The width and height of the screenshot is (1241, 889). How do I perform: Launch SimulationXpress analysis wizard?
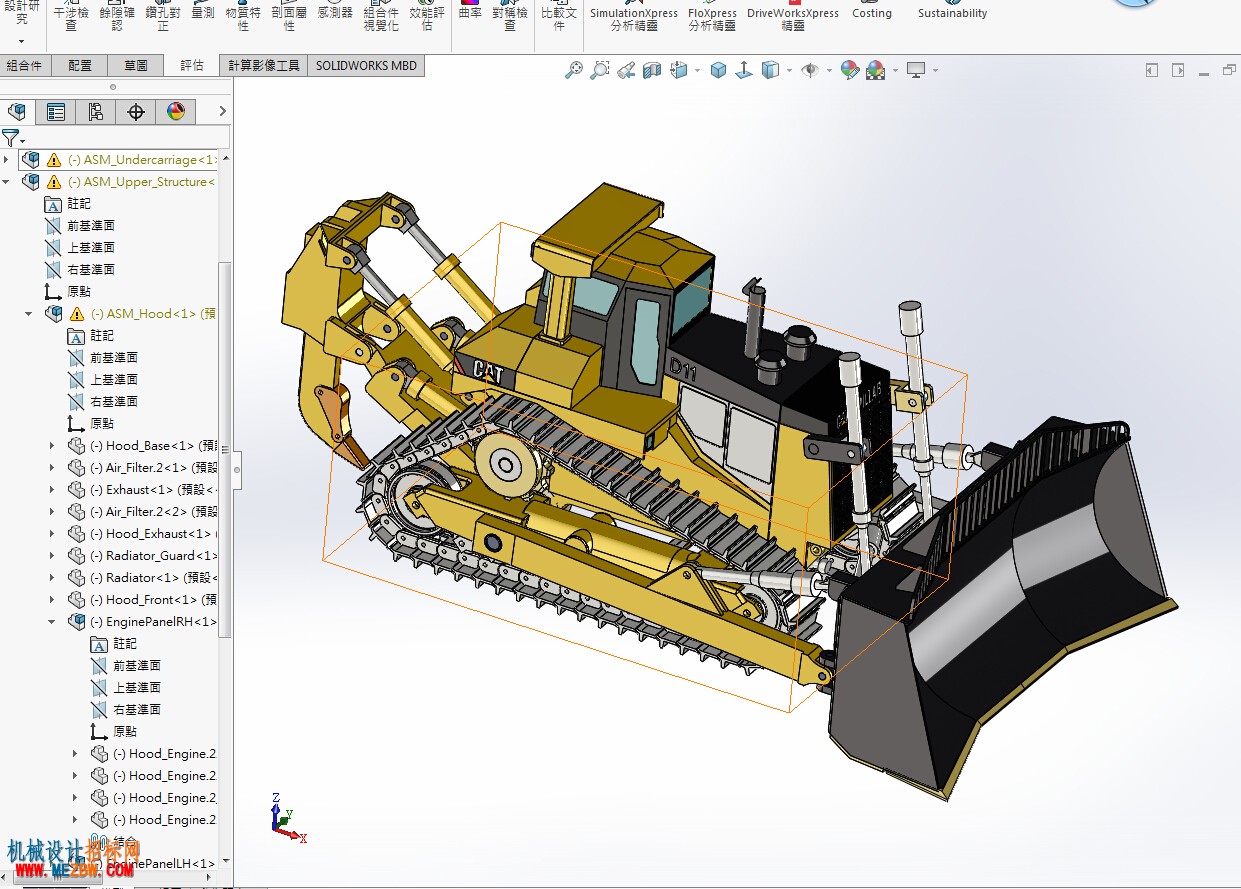click(634, 16)
